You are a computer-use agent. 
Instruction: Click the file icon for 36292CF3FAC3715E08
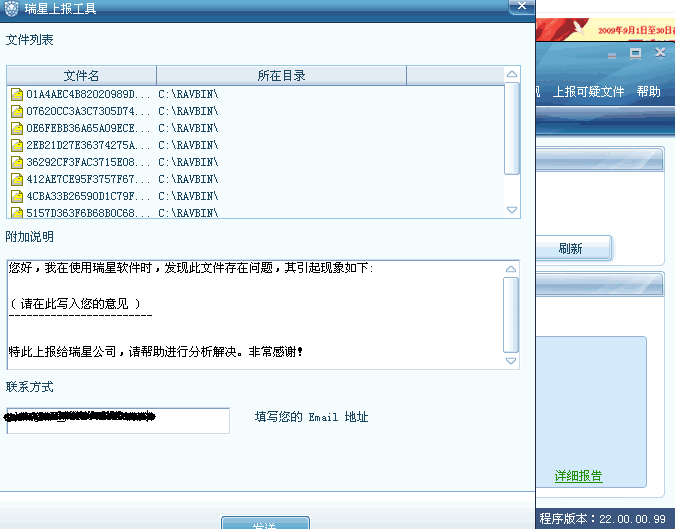pyautogui.click(x=17, y=162)
